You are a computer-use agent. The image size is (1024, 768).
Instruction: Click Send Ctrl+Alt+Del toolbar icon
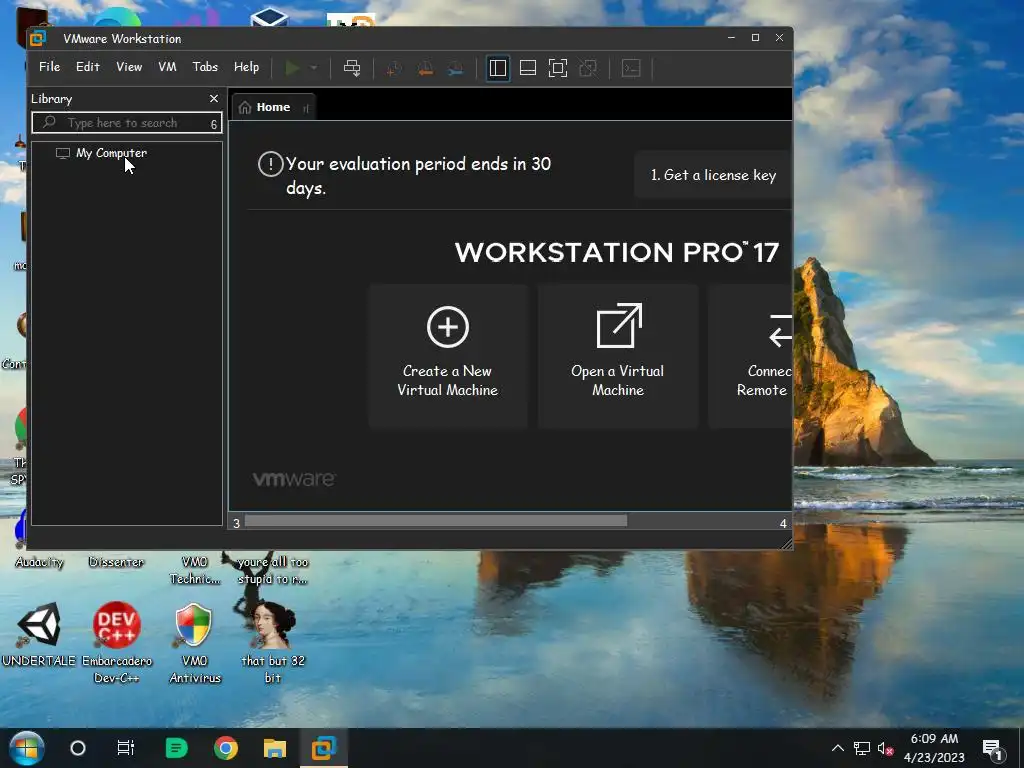click(352, 68)
